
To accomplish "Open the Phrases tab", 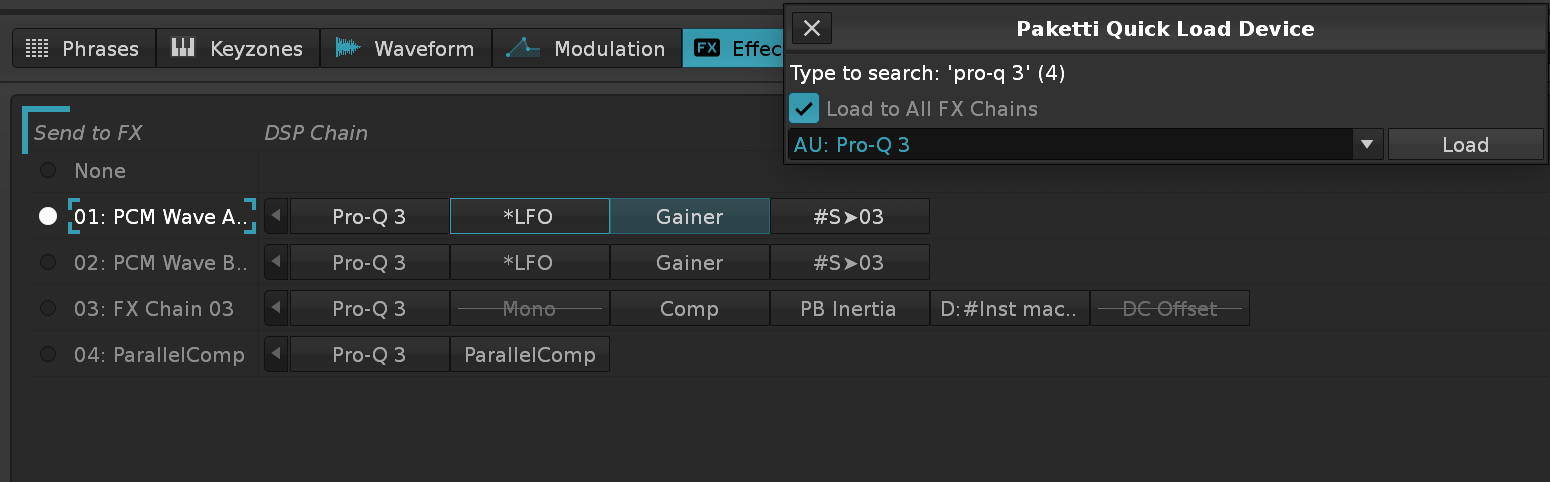I will point(82,48).
